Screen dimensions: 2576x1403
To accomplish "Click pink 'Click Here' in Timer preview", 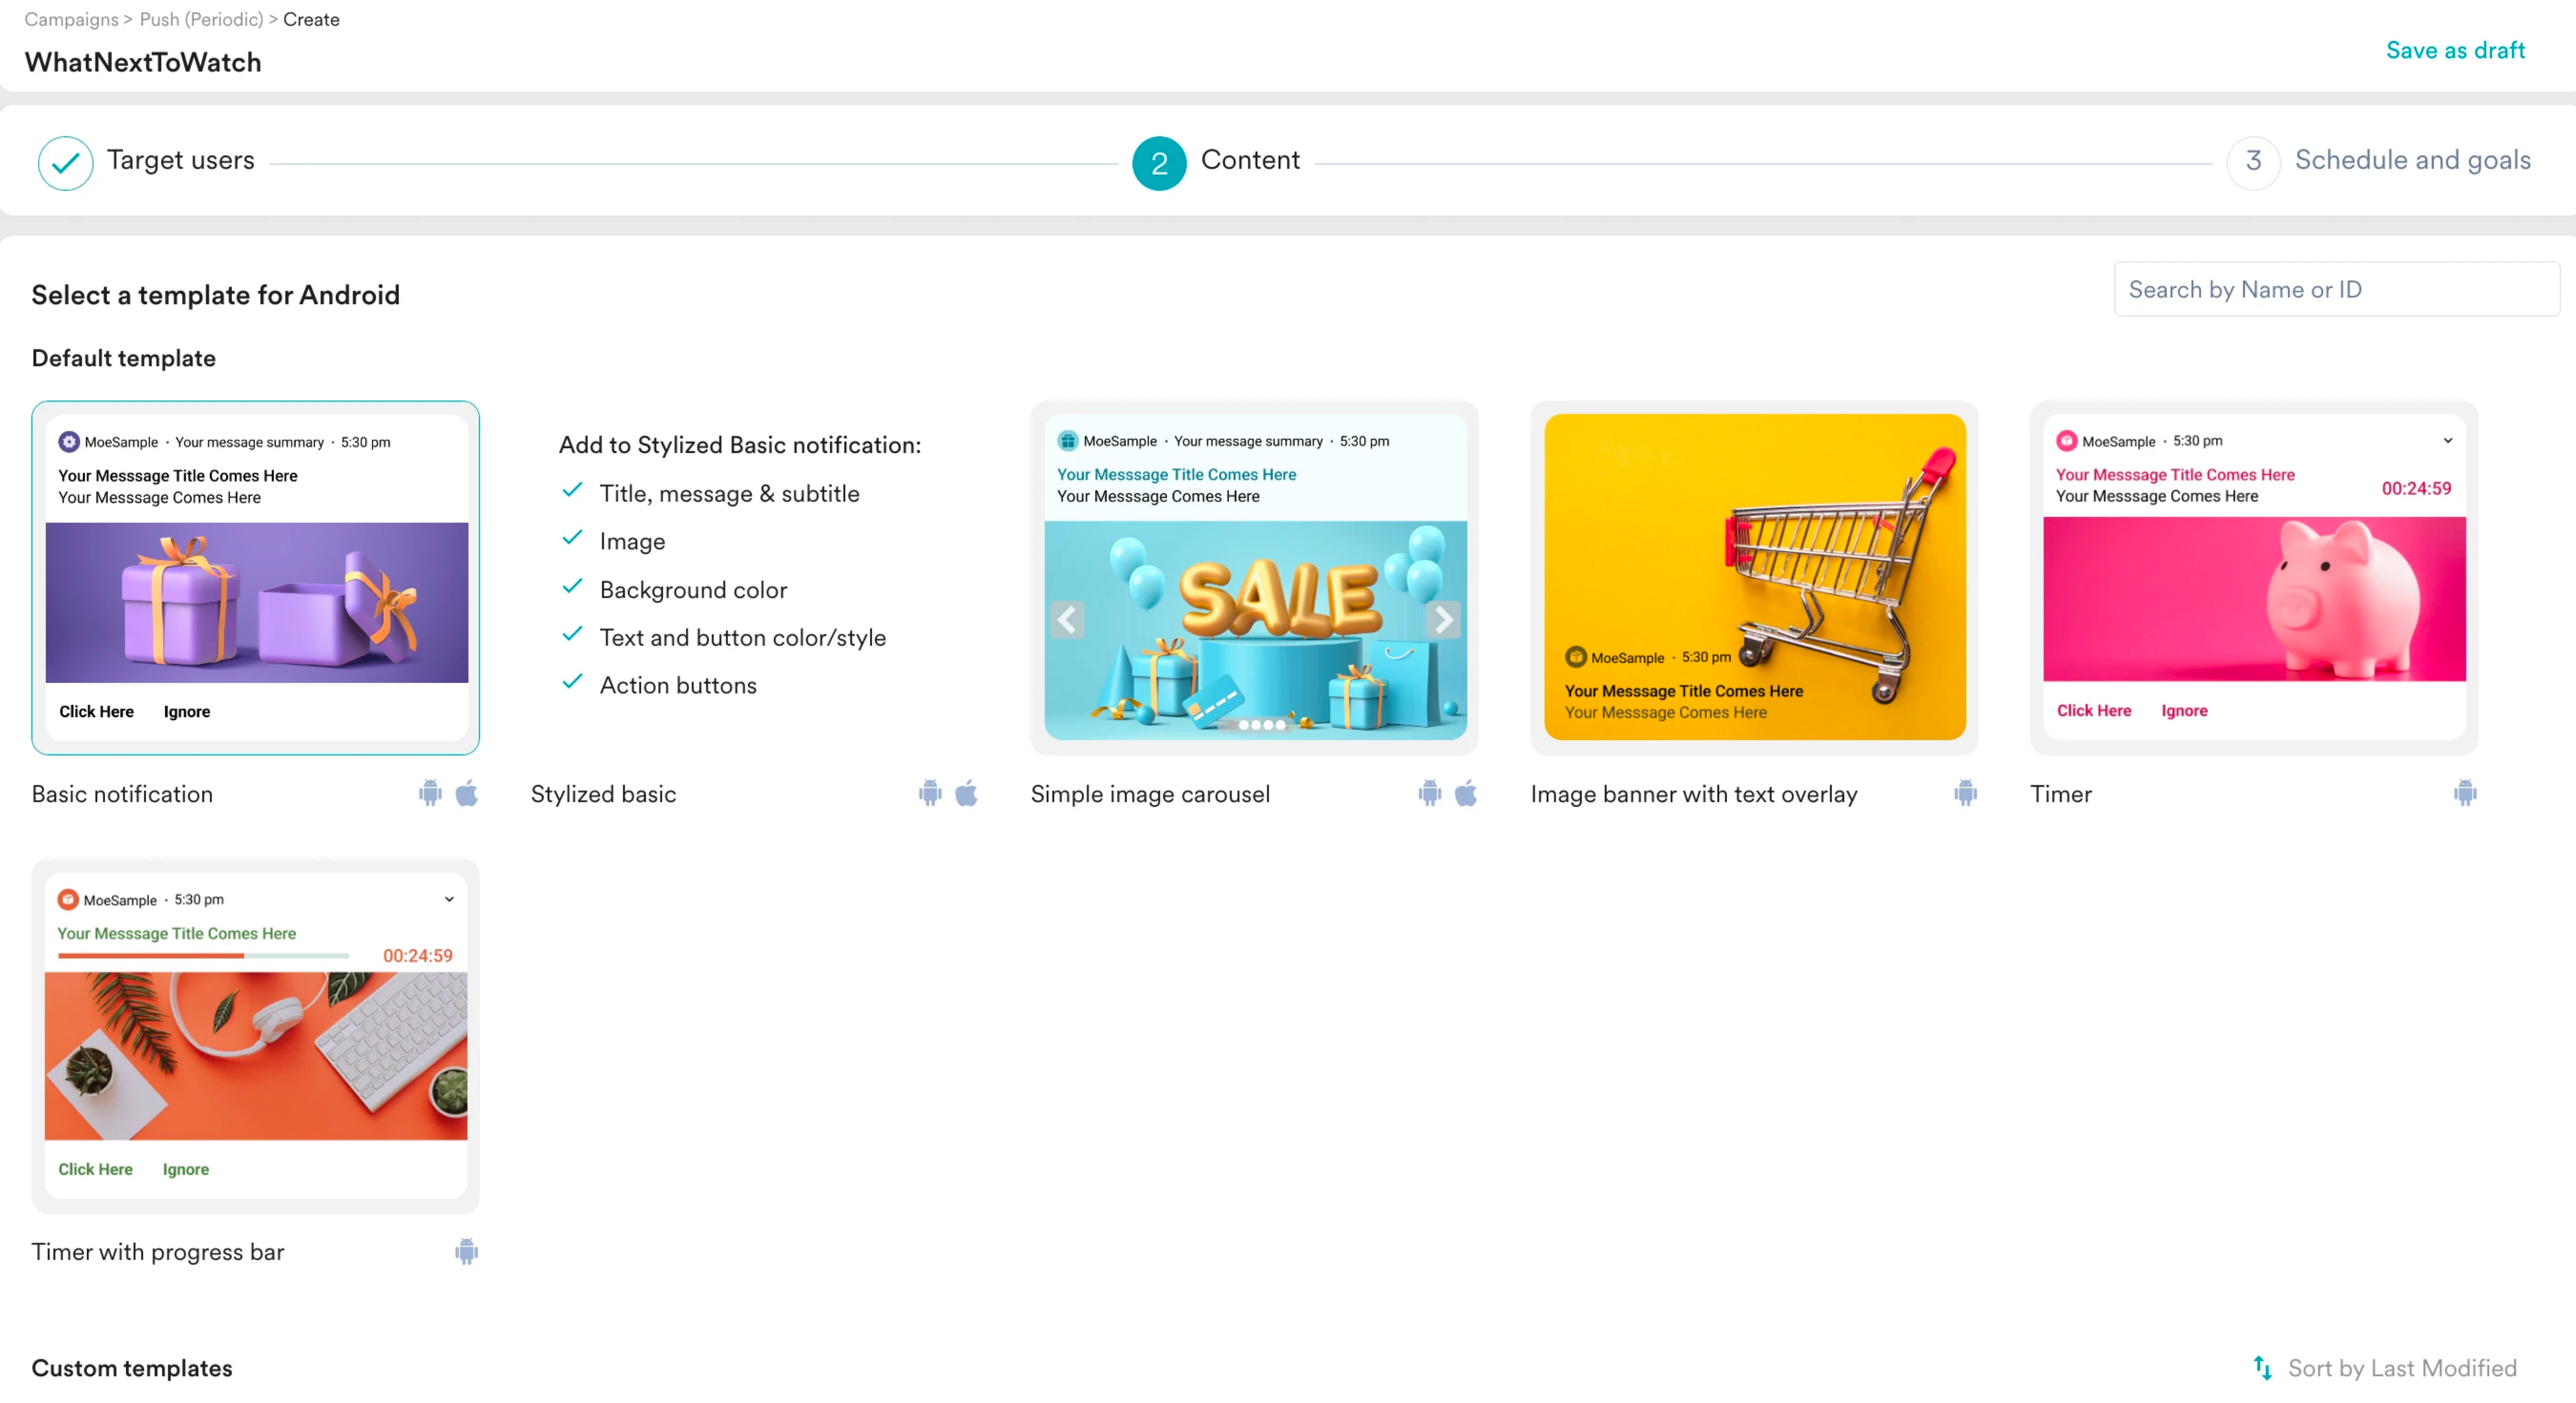I will (2093, 710).
